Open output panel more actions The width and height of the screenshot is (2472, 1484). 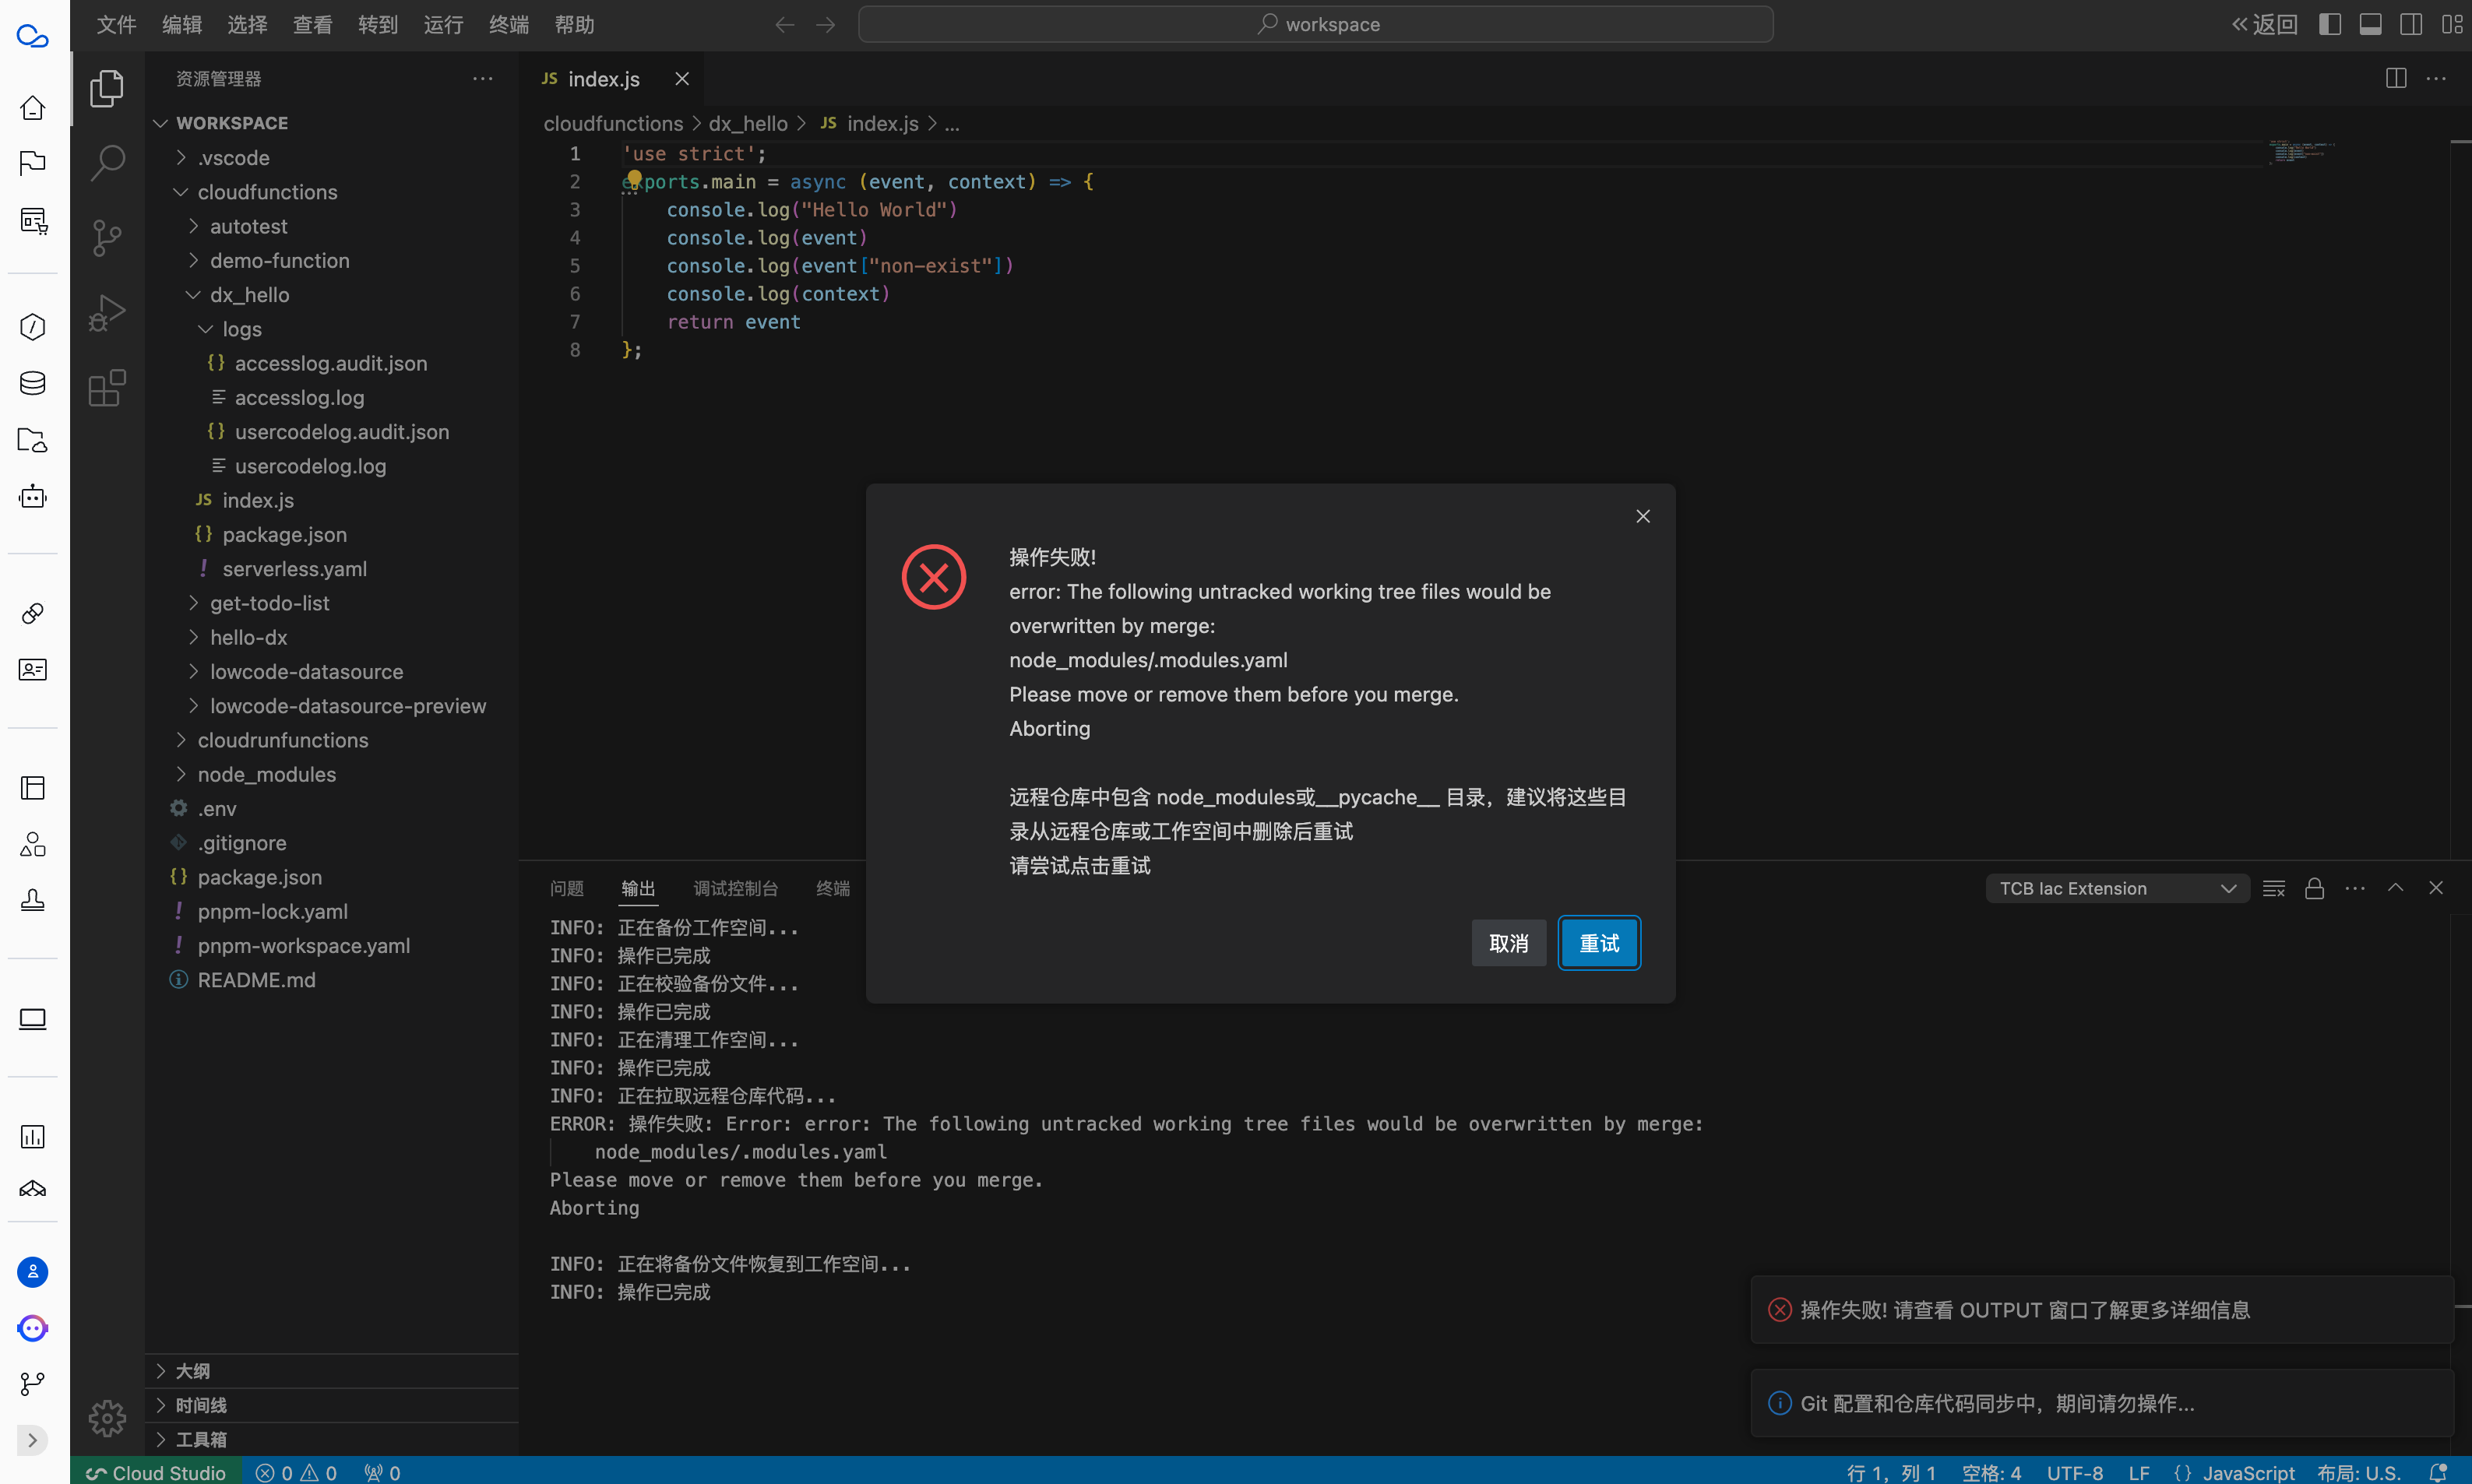click(x=2355, y=888)
